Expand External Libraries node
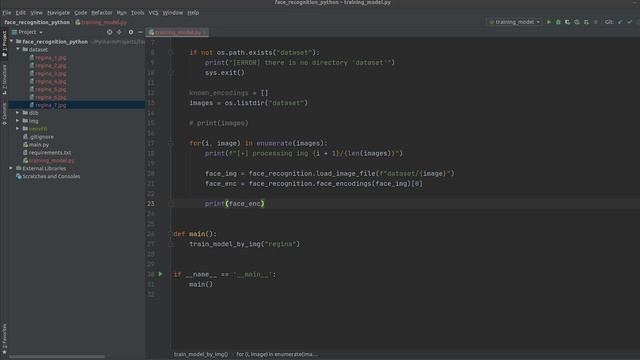 [11, 168]
